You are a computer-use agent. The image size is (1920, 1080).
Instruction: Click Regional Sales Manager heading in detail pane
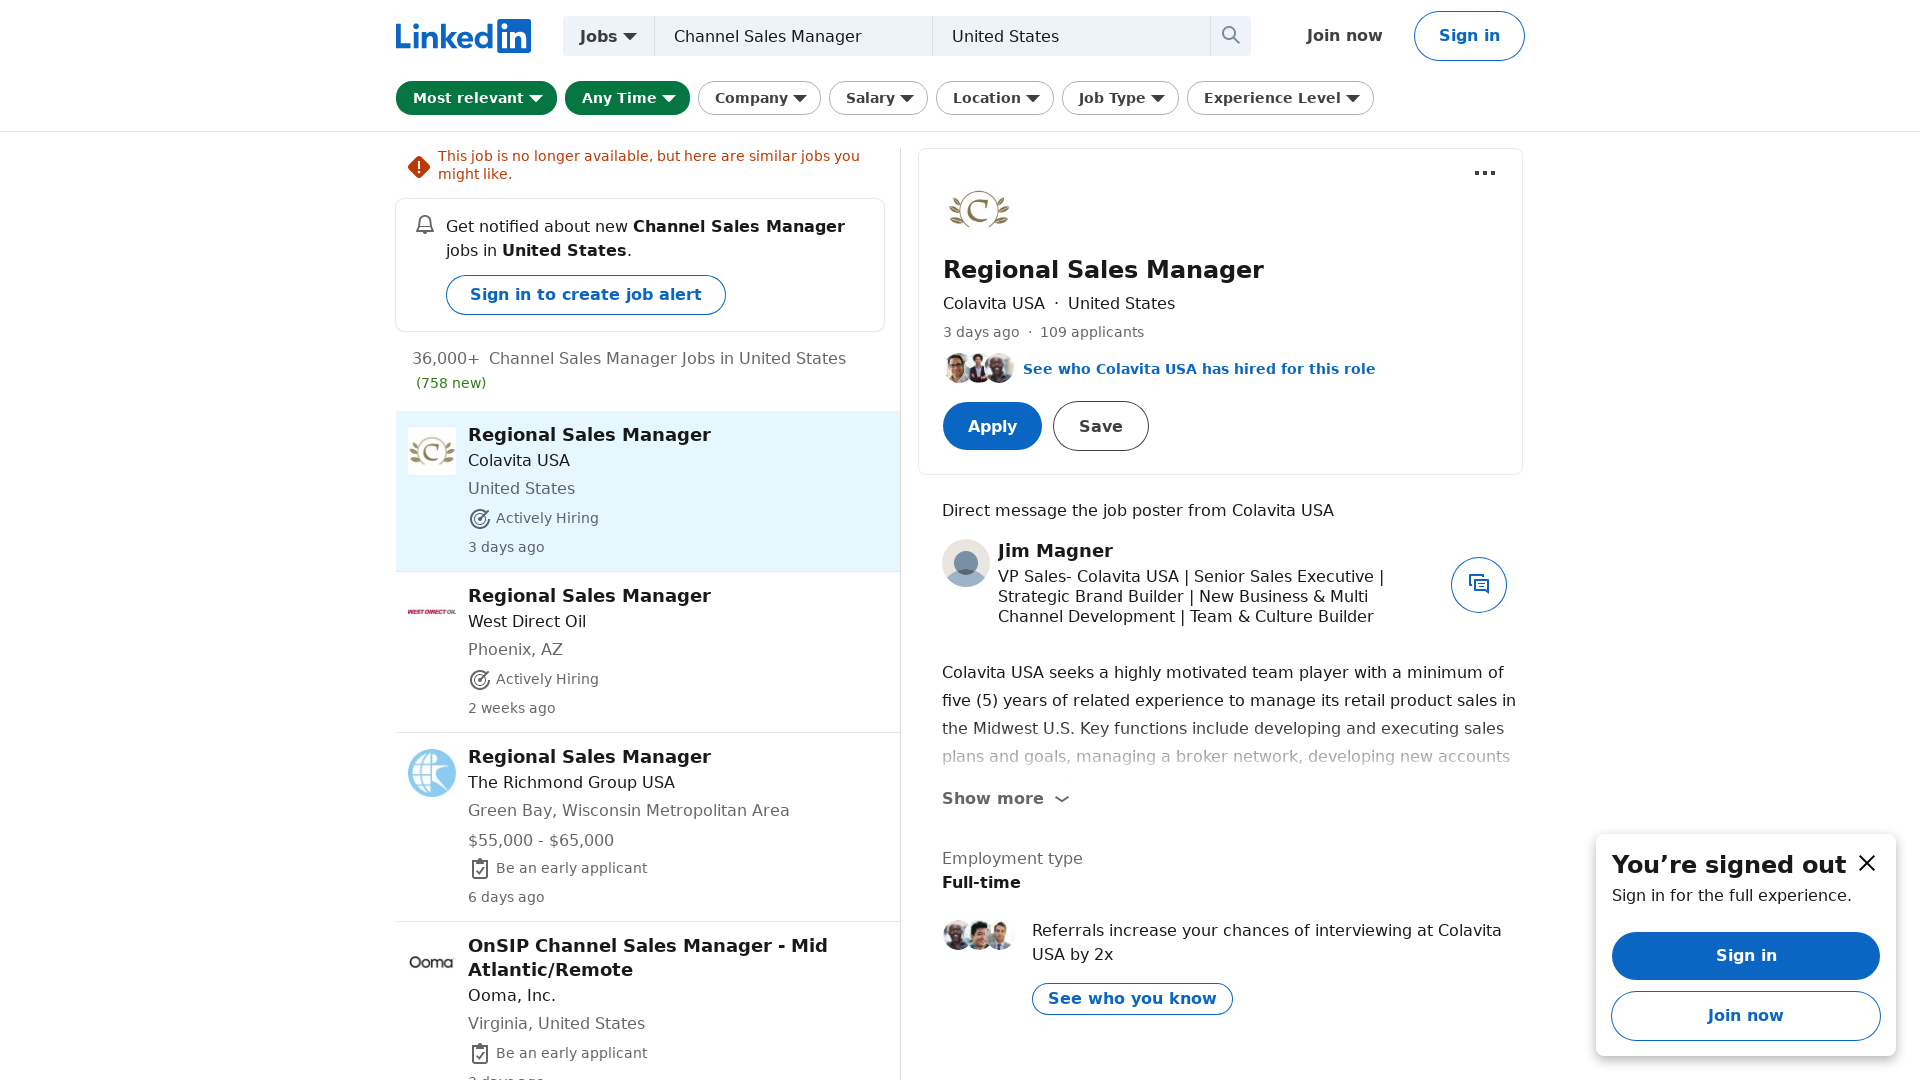[x=1103, y=270]
